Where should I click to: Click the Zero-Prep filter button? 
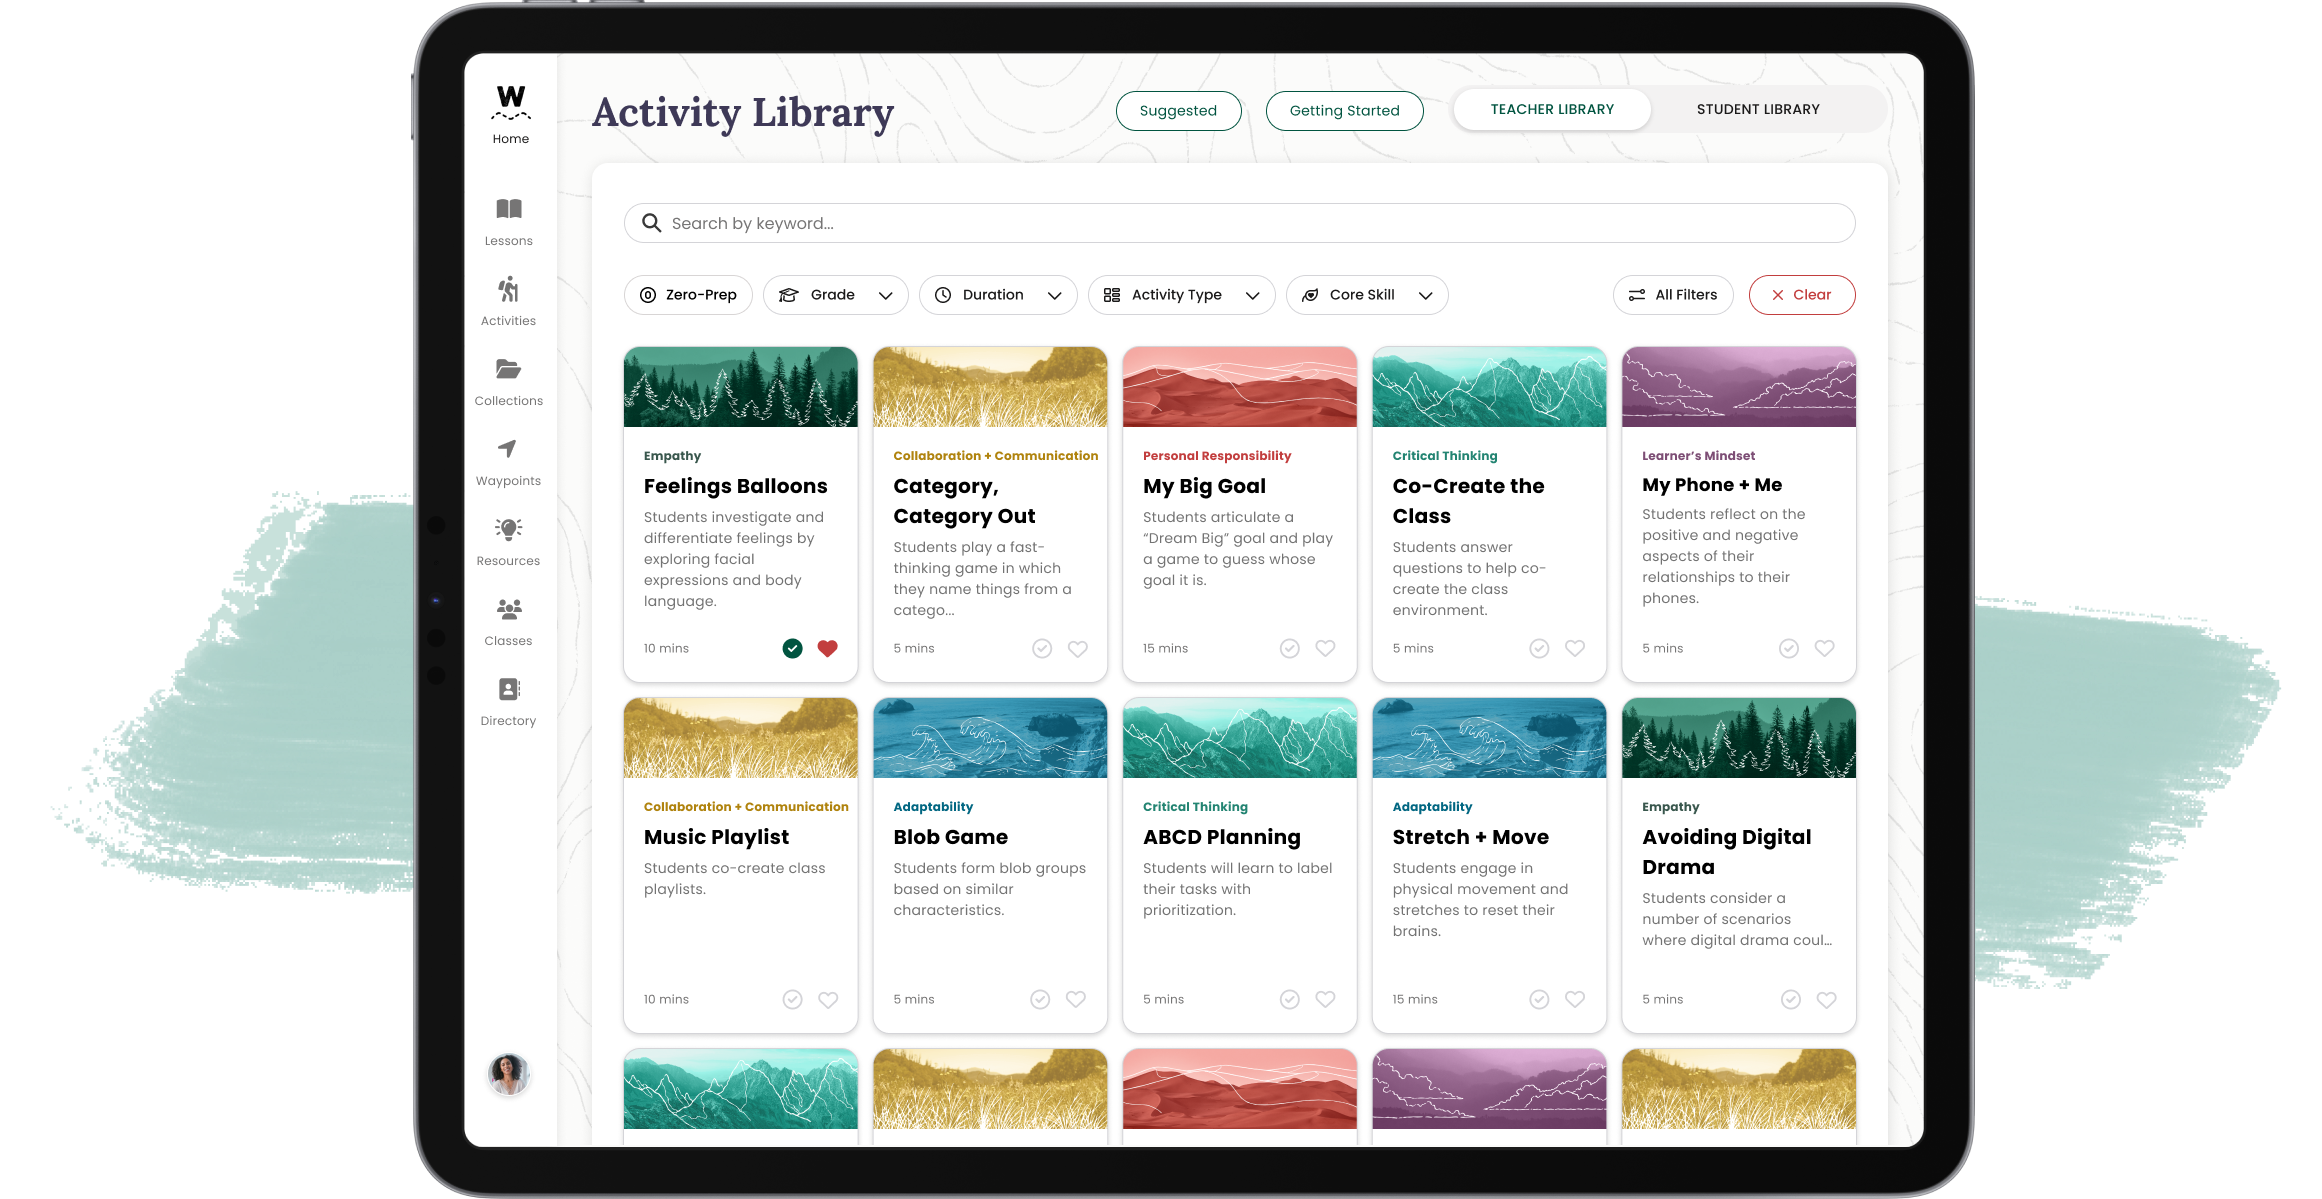[x=688, y=294]
